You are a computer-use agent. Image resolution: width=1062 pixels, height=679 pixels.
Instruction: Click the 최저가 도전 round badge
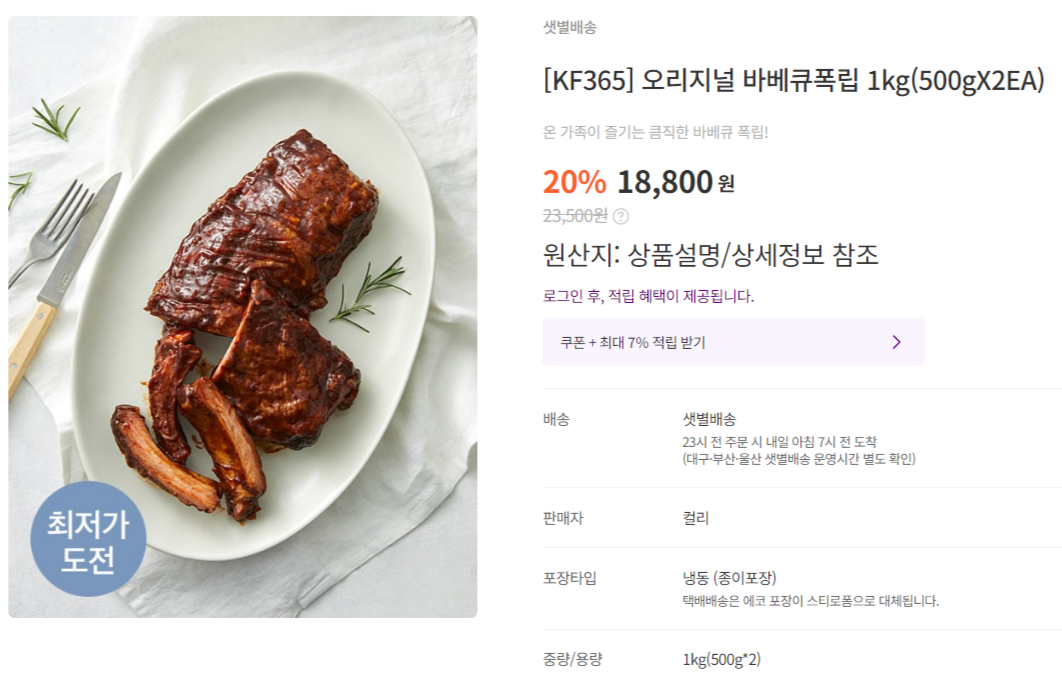88,539
